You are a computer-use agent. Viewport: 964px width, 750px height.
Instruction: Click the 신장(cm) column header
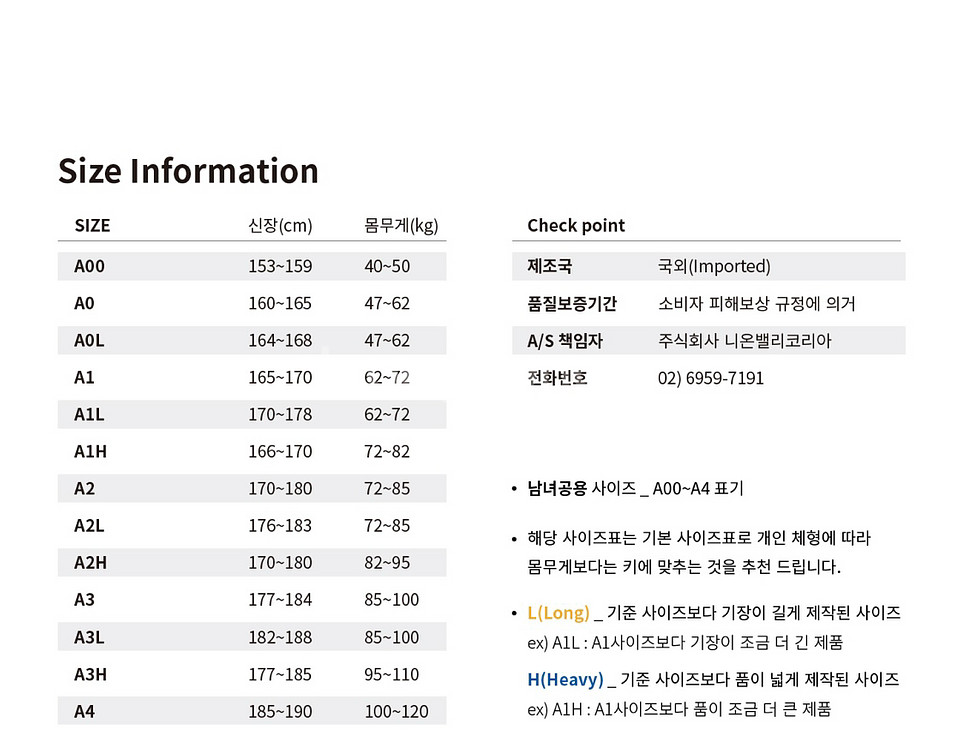tap(280, 225)
